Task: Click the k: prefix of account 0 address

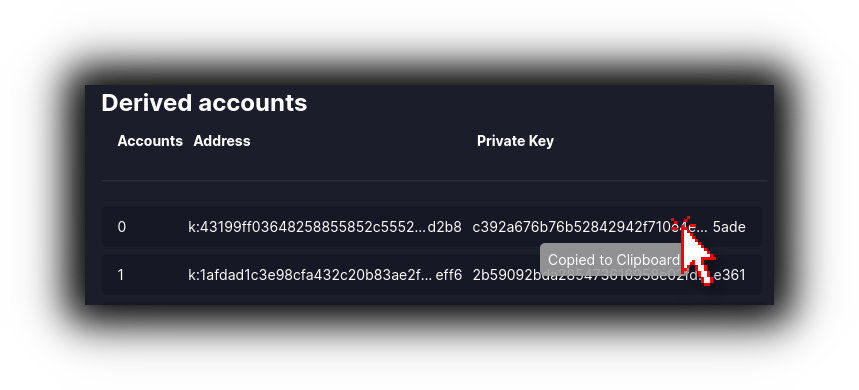Action: click(x=193, y=227)
